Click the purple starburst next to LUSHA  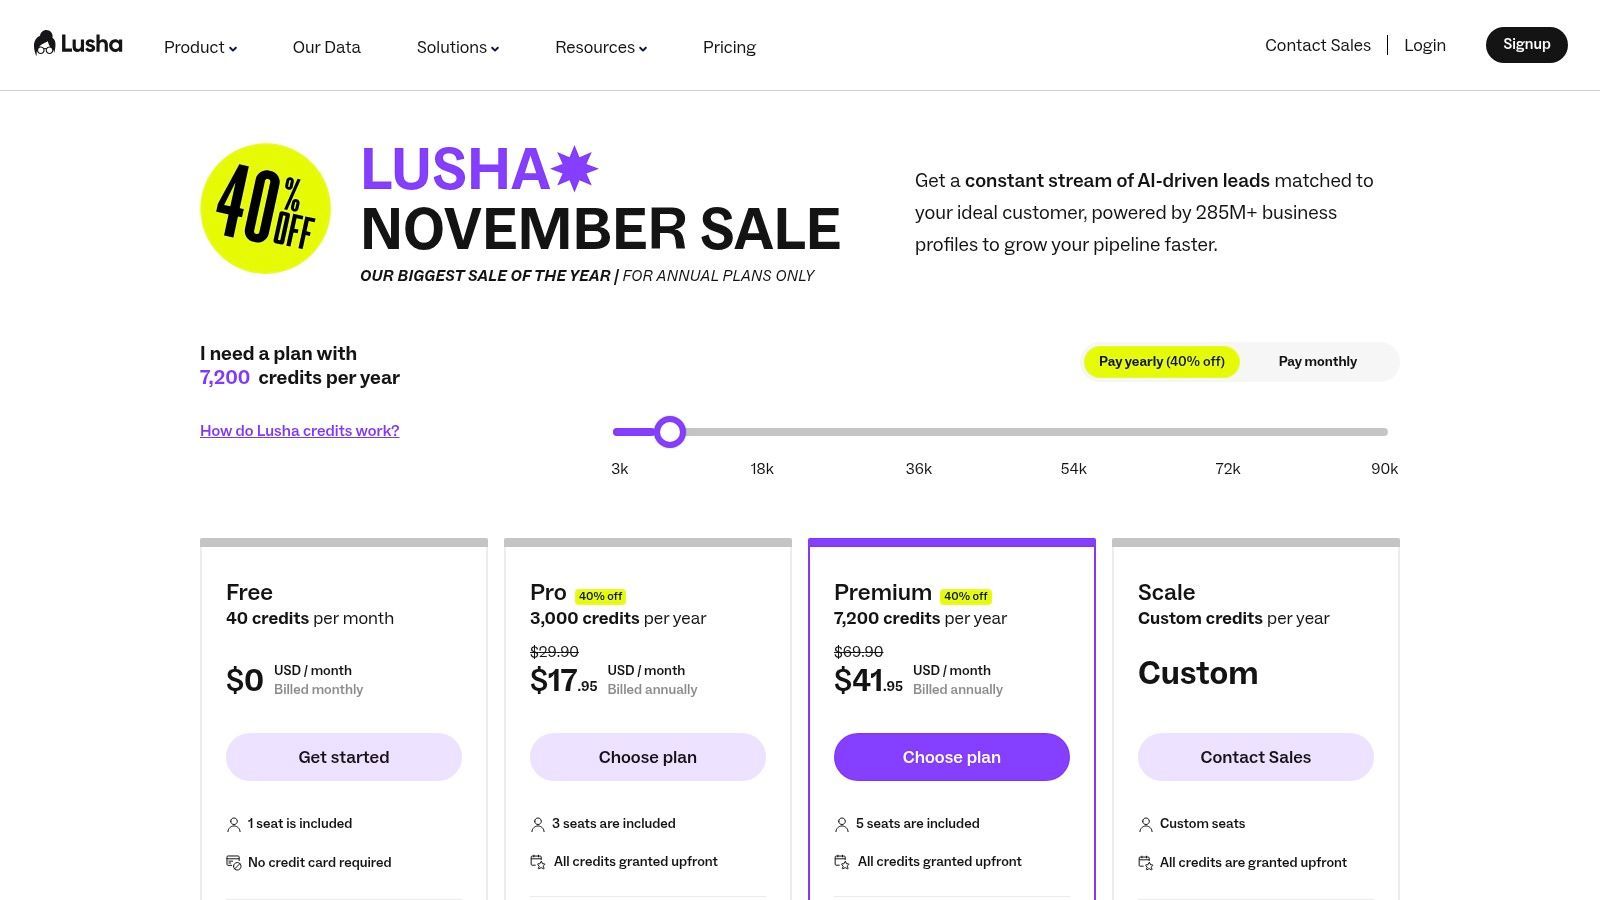point(573,170)
